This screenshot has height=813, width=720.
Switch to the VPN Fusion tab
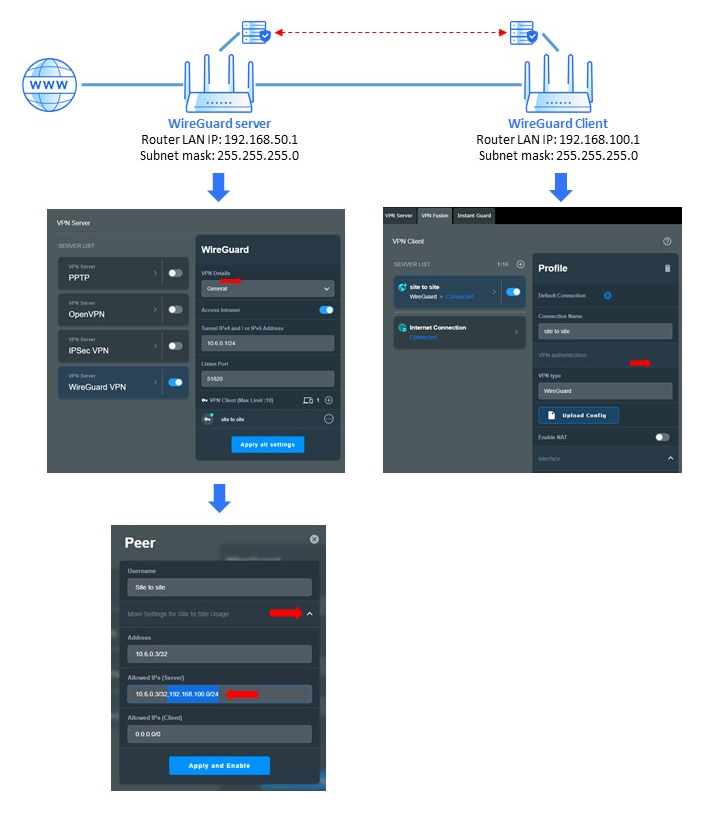(434, 216)
